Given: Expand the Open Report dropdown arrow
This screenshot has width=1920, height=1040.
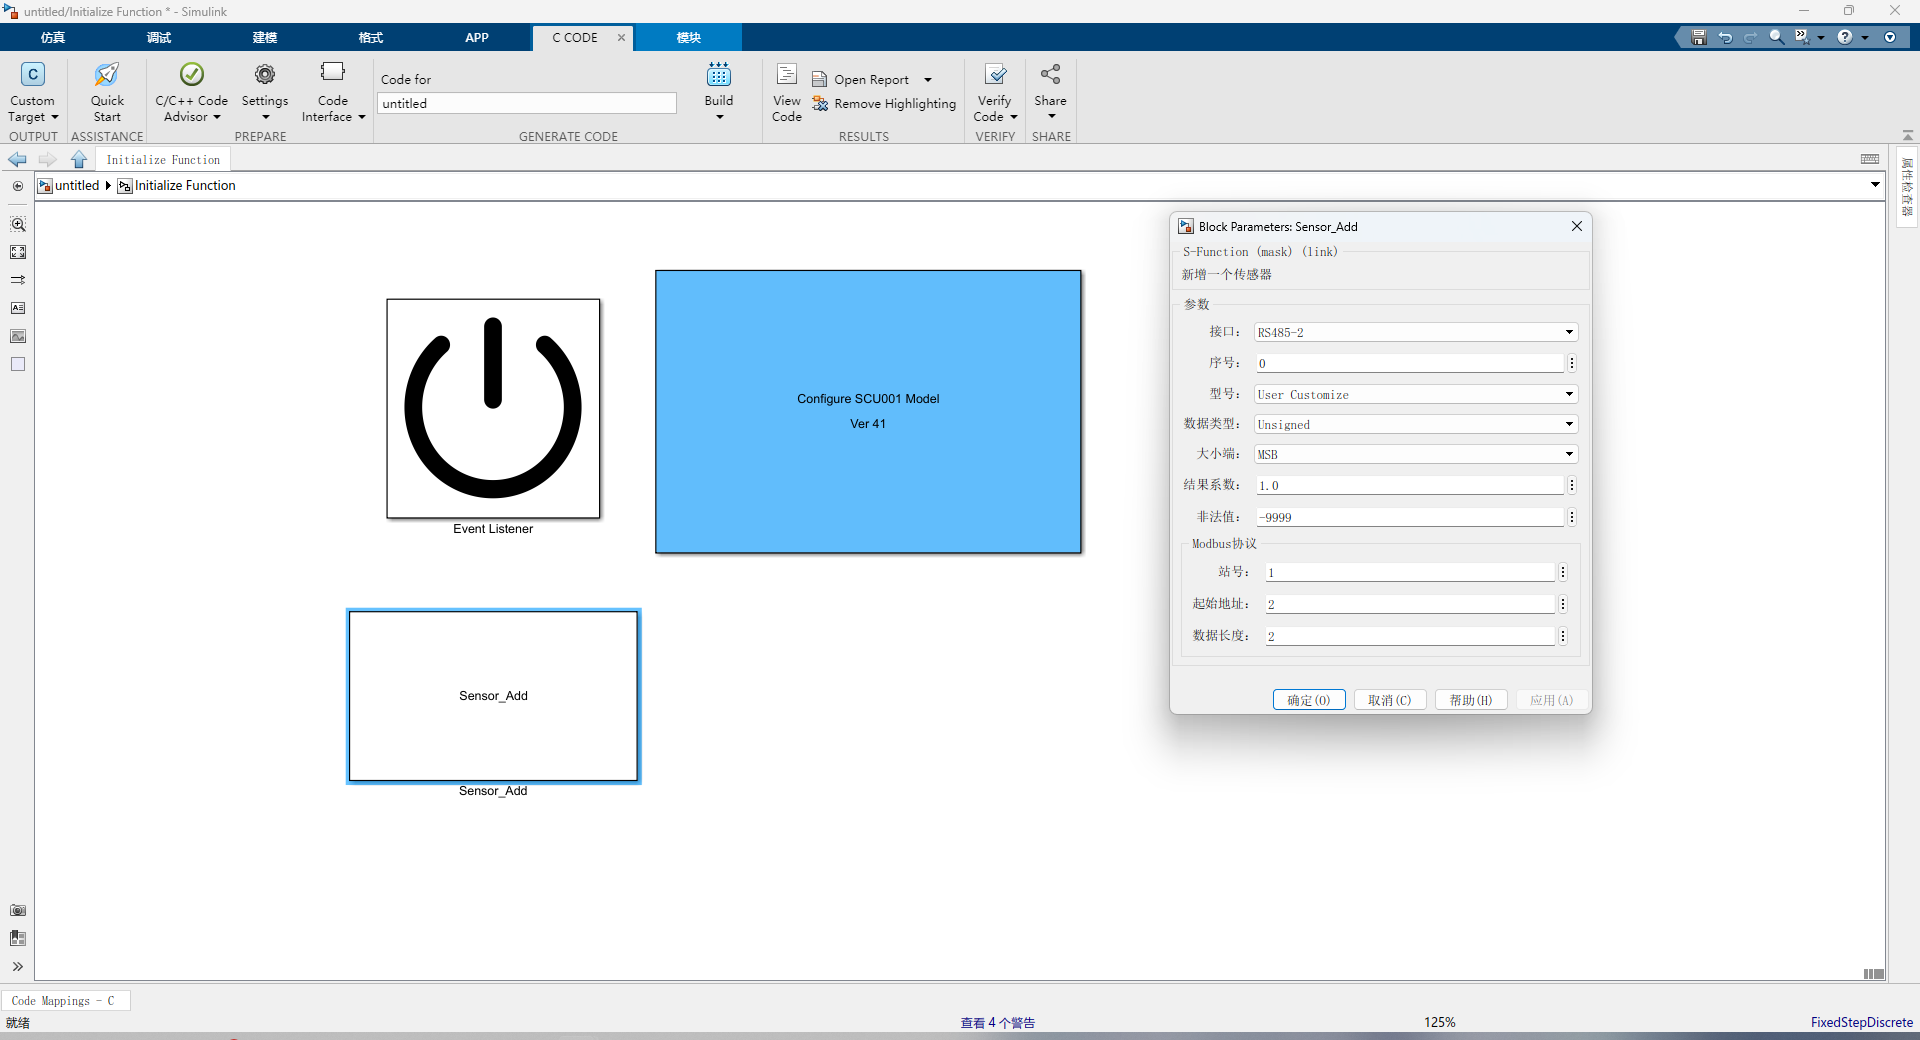Looking at the screenshot, I should click(928, 80).
